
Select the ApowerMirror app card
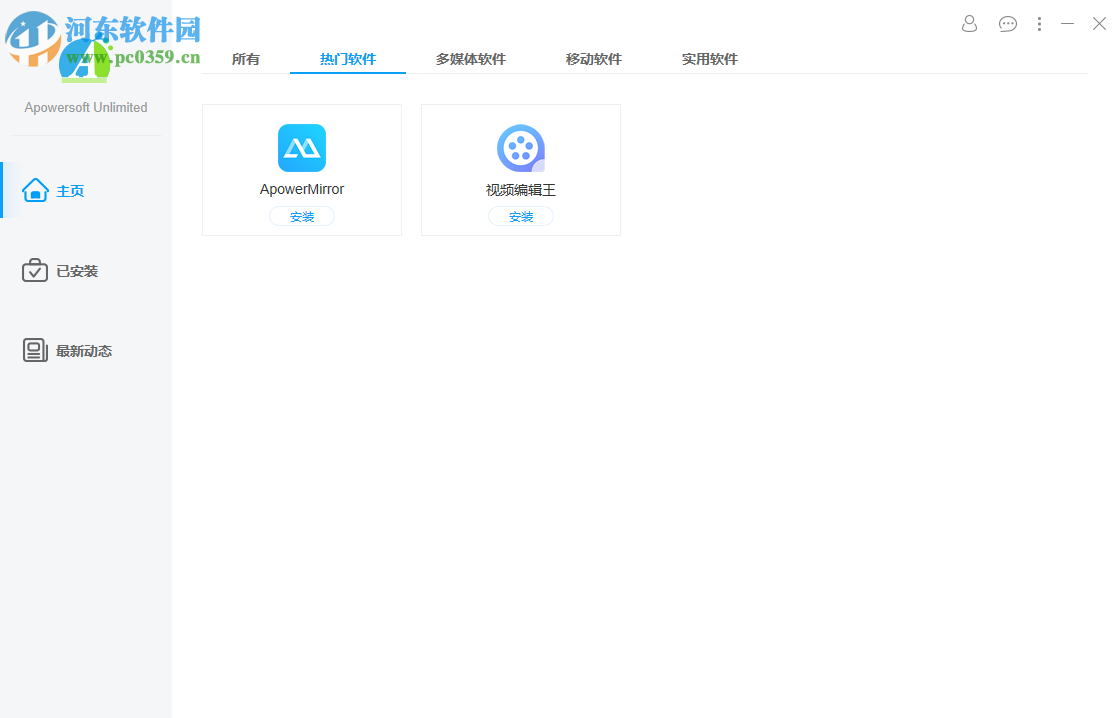(301, 170)
